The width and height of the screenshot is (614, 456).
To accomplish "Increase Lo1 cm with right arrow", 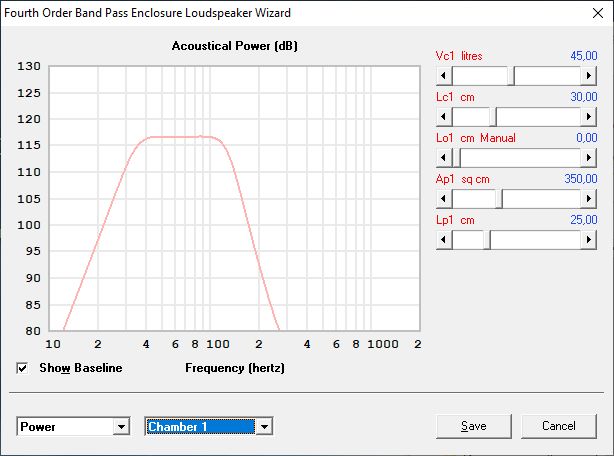I will click(588, 158).
